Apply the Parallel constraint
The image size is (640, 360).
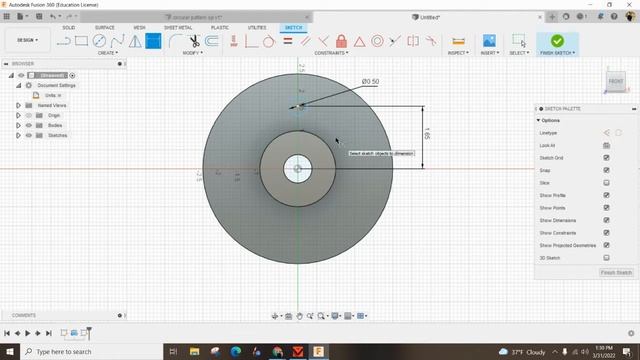pos(305,41)
